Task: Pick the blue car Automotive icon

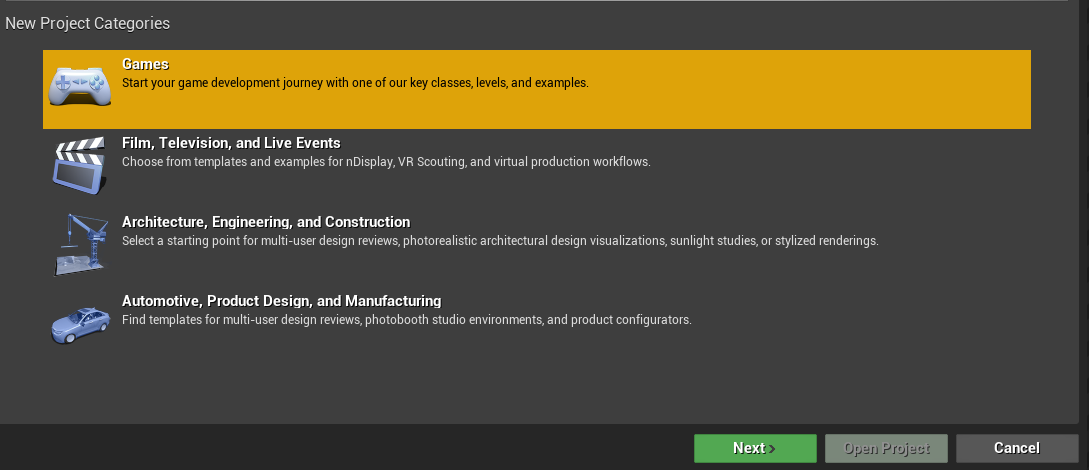Action: 80,322
